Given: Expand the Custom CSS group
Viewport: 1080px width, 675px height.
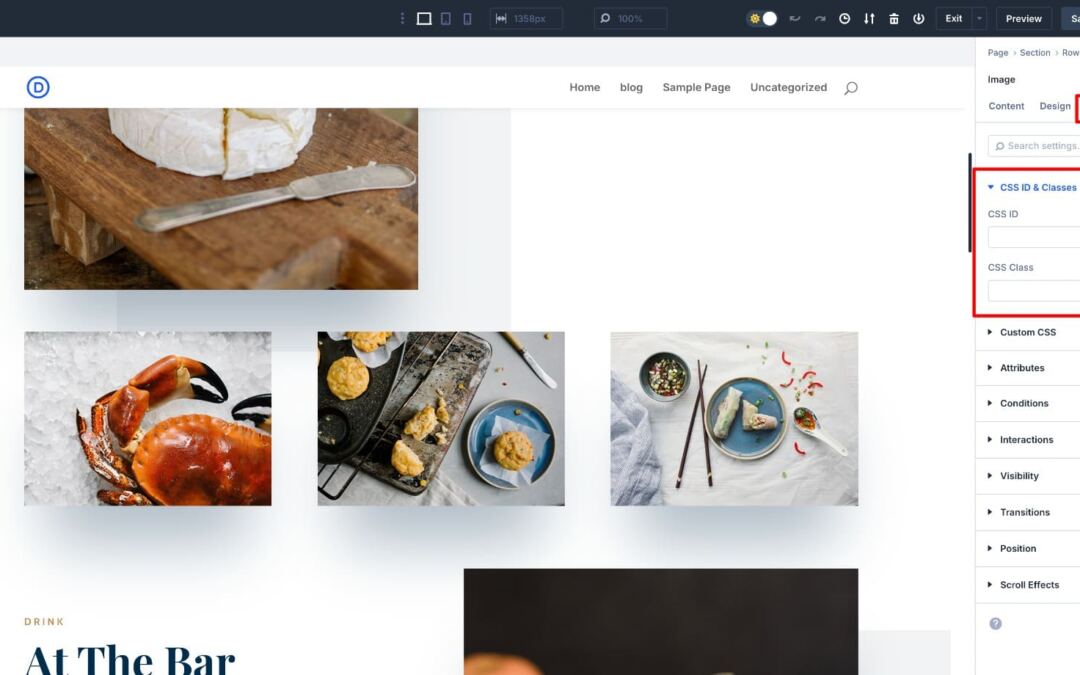Looking at the screenshot, I should 1028,332.
